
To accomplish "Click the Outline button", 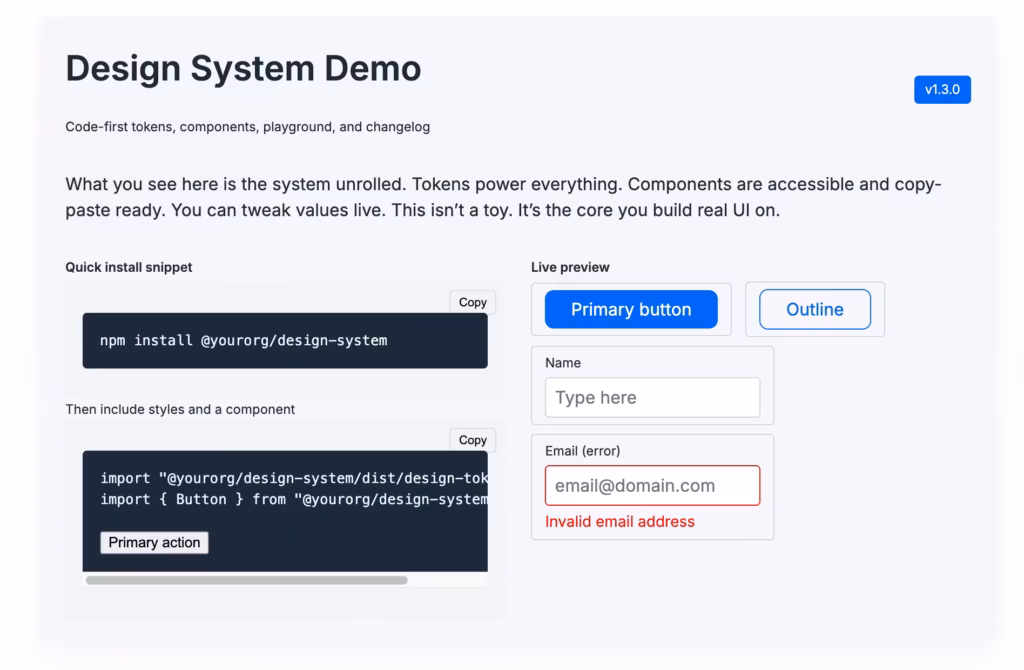I will coord(814,310).
